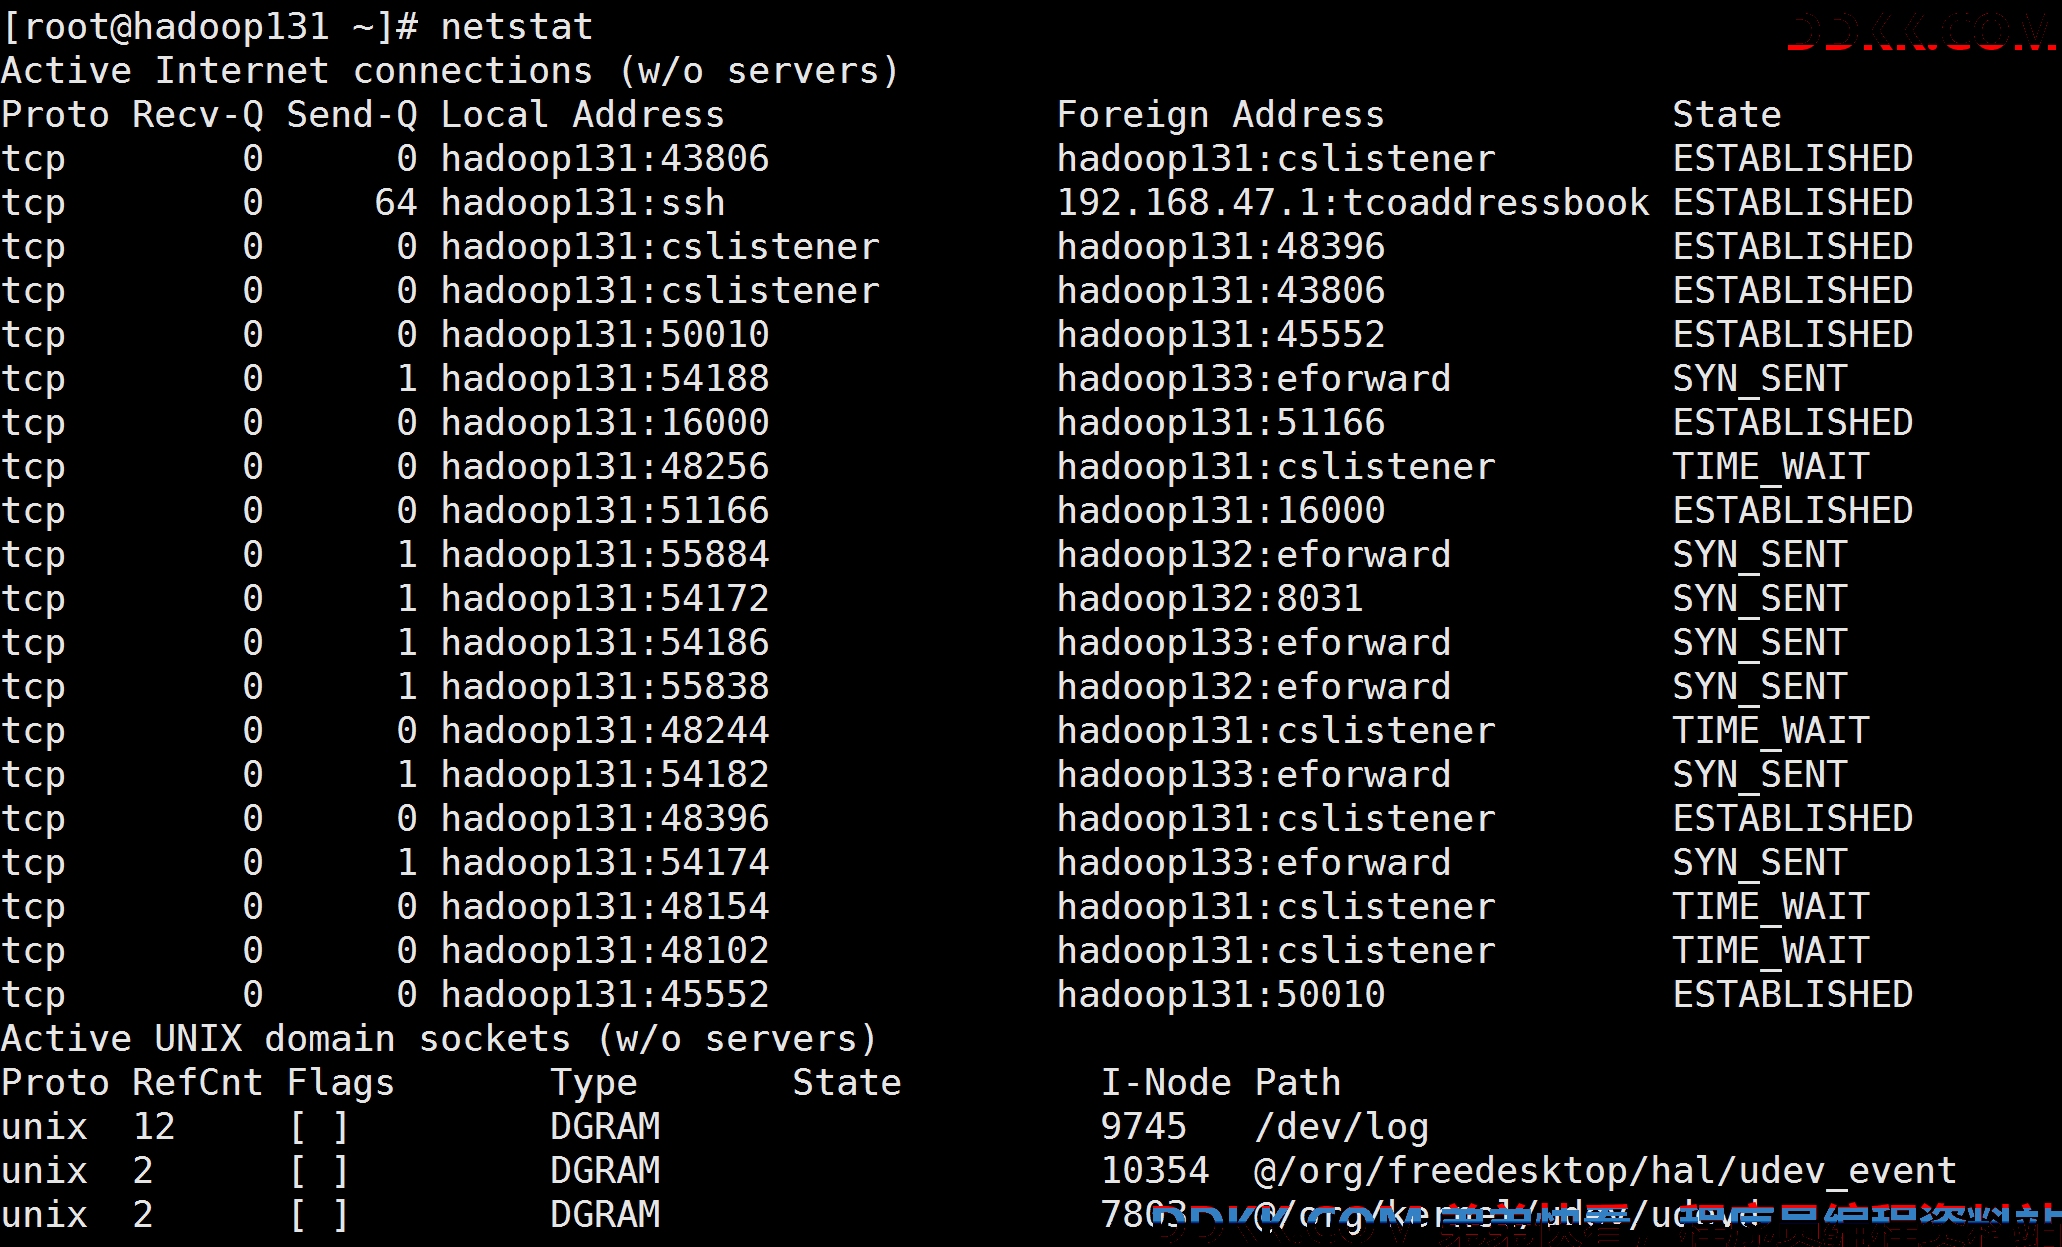Select the RefCnt value 12

coord(154,1127)
